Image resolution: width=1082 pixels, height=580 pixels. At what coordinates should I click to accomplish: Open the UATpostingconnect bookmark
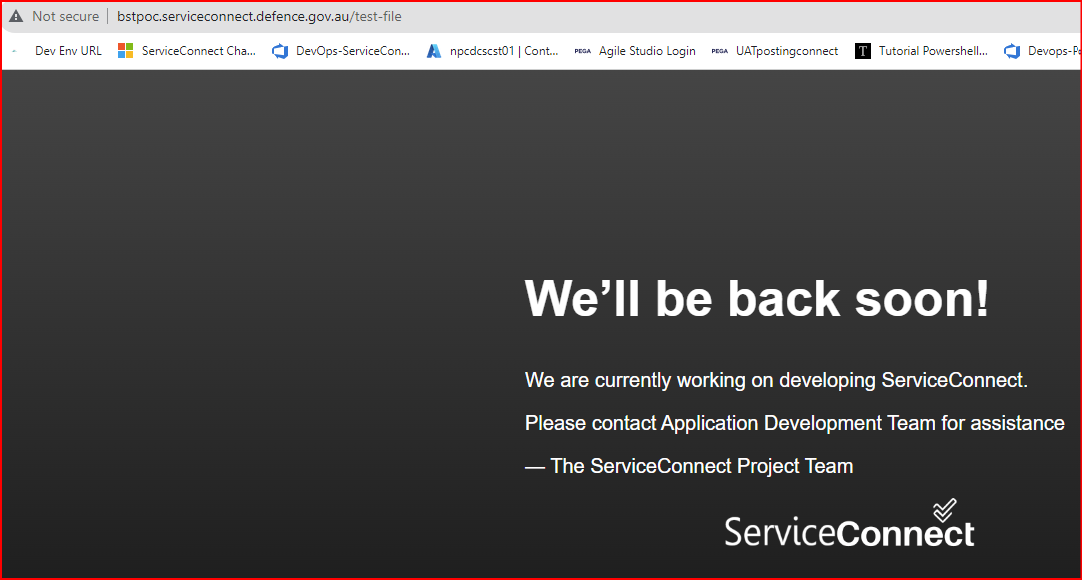pos(787,50)
